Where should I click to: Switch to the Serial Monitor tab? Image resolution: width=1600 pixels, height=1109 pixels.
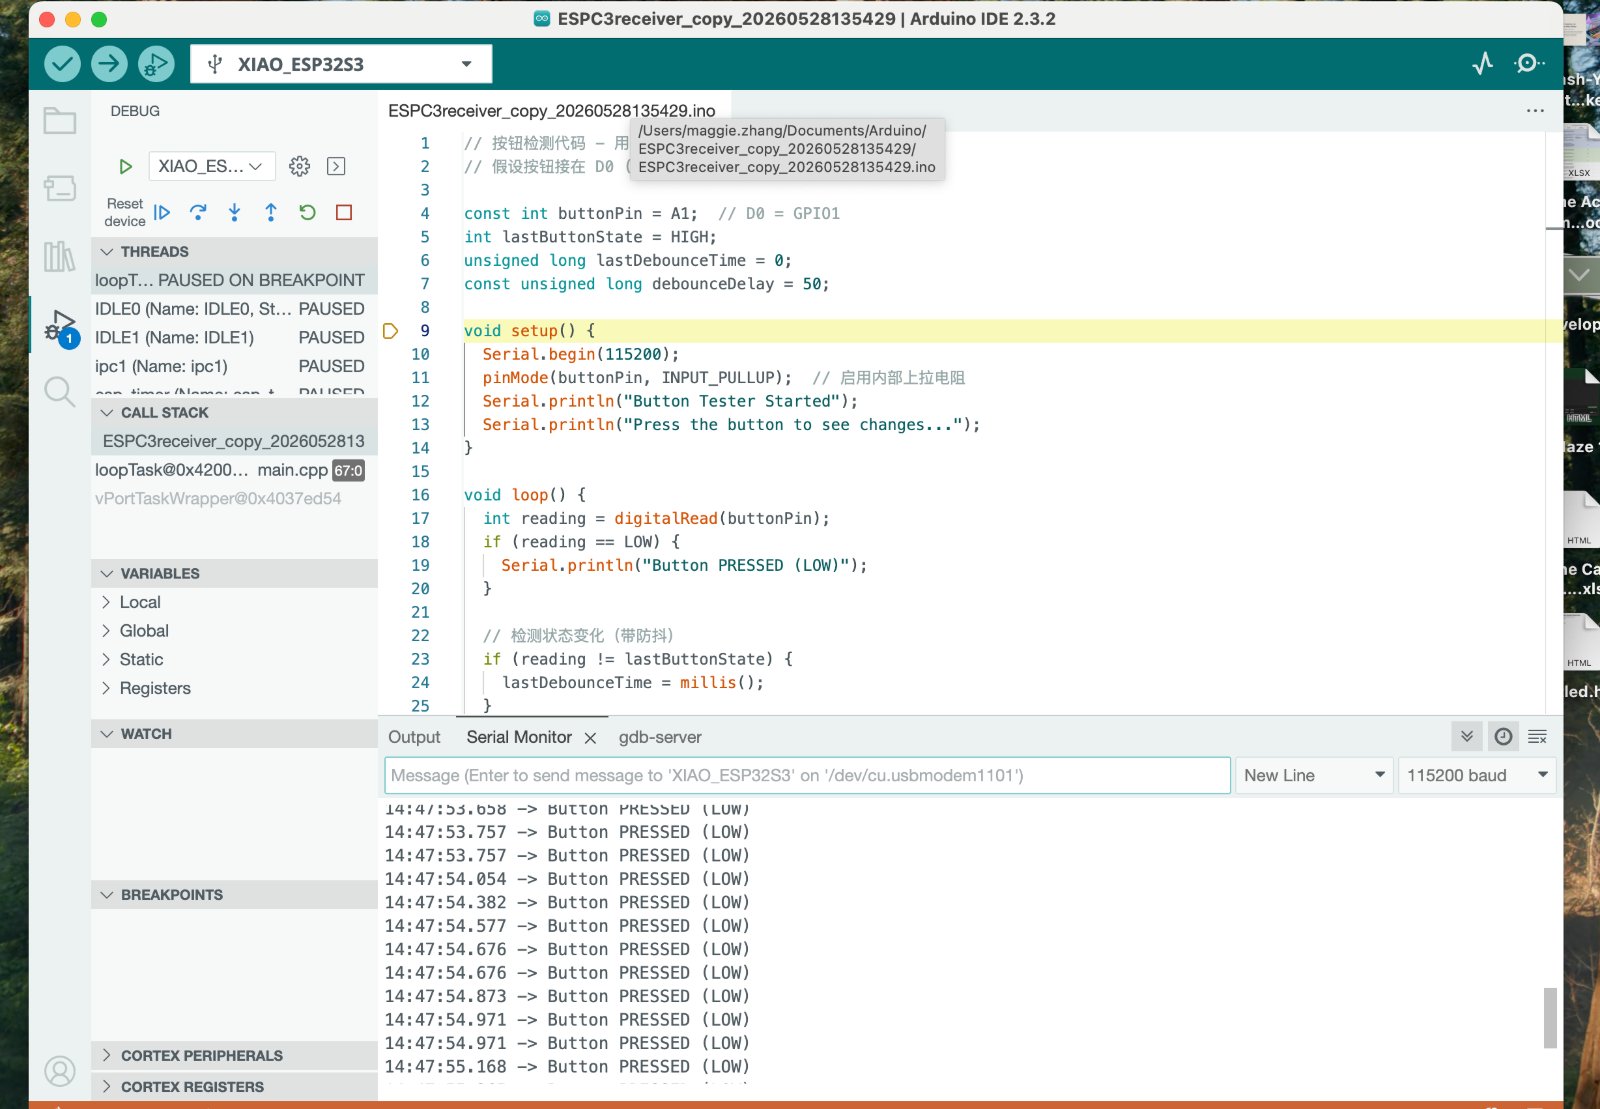519,737
